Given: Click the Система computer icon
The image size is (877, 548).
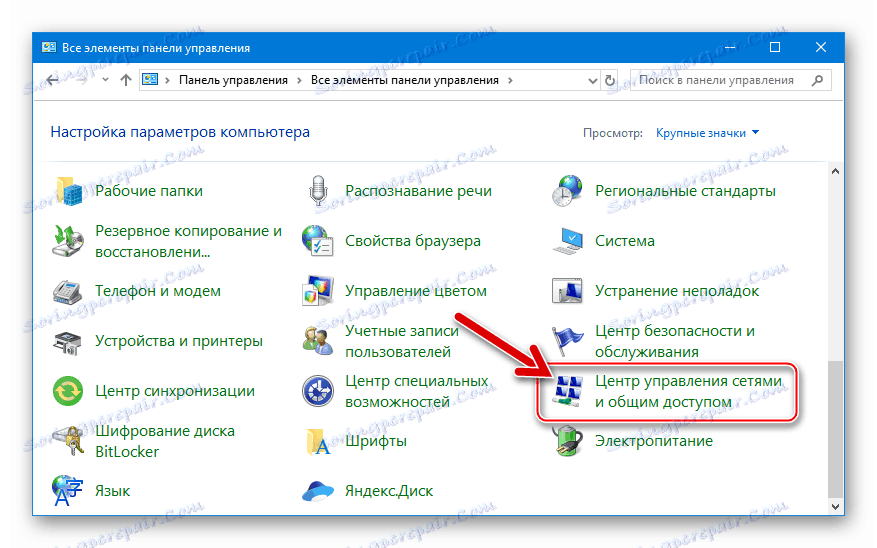Looking at the screenshot, I should pos(568,241).
